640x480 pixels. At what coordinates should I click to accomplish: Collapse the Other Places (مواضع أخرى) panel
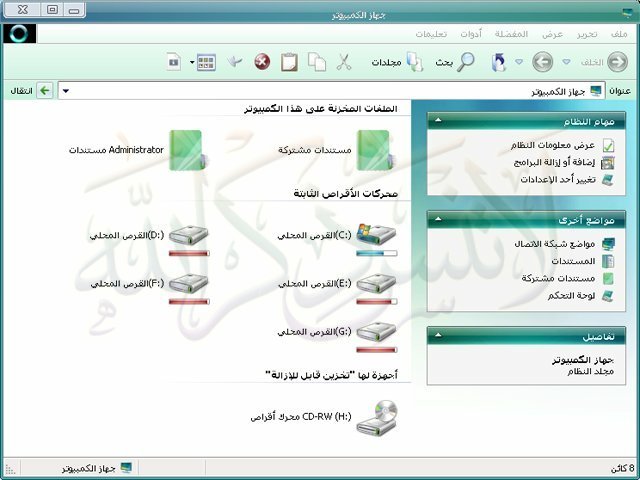tap(438, 219)
